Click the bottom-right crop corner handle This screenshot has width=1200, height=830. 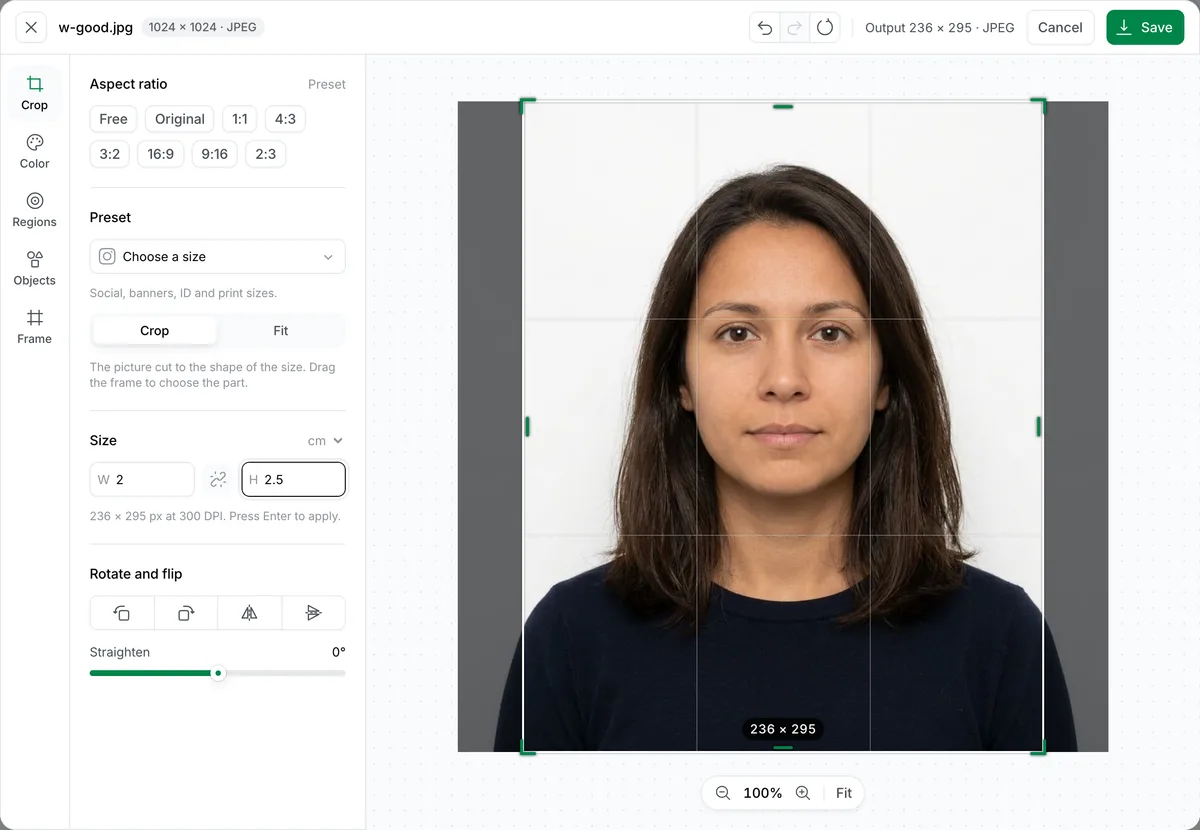1039,747
